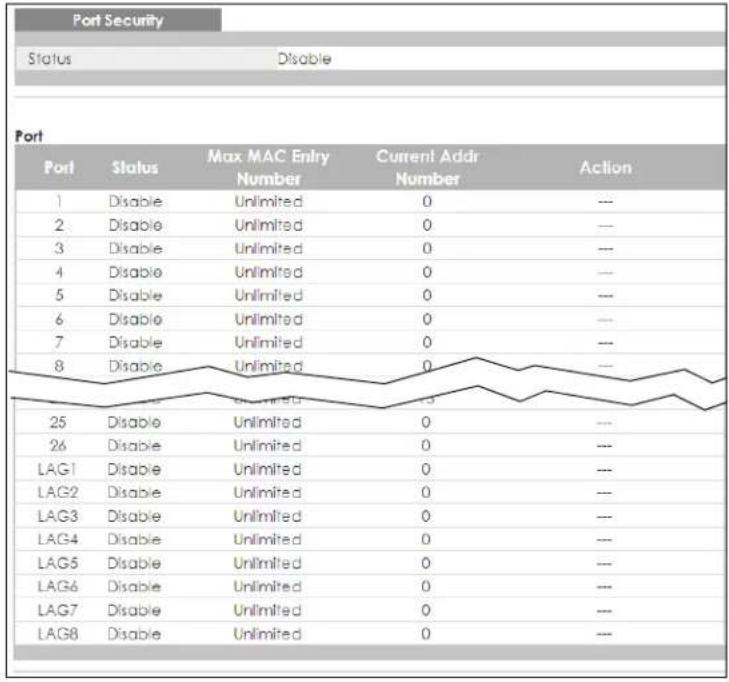Image resolution: width=729 pixels, height=682 pixels.
Task: Select the LAG4 row label
Action: pos(58,539)
